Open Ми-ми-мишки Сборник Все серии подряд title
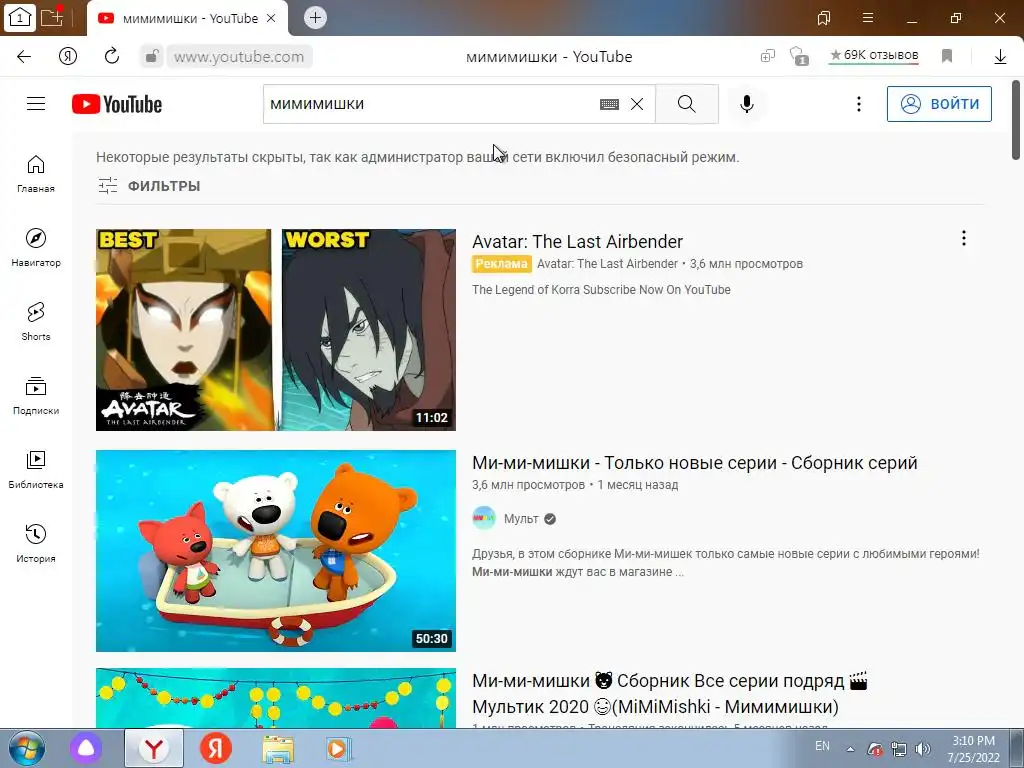Image resolution: width=1024 pixels, height=768 pixels. click(670, 694)
